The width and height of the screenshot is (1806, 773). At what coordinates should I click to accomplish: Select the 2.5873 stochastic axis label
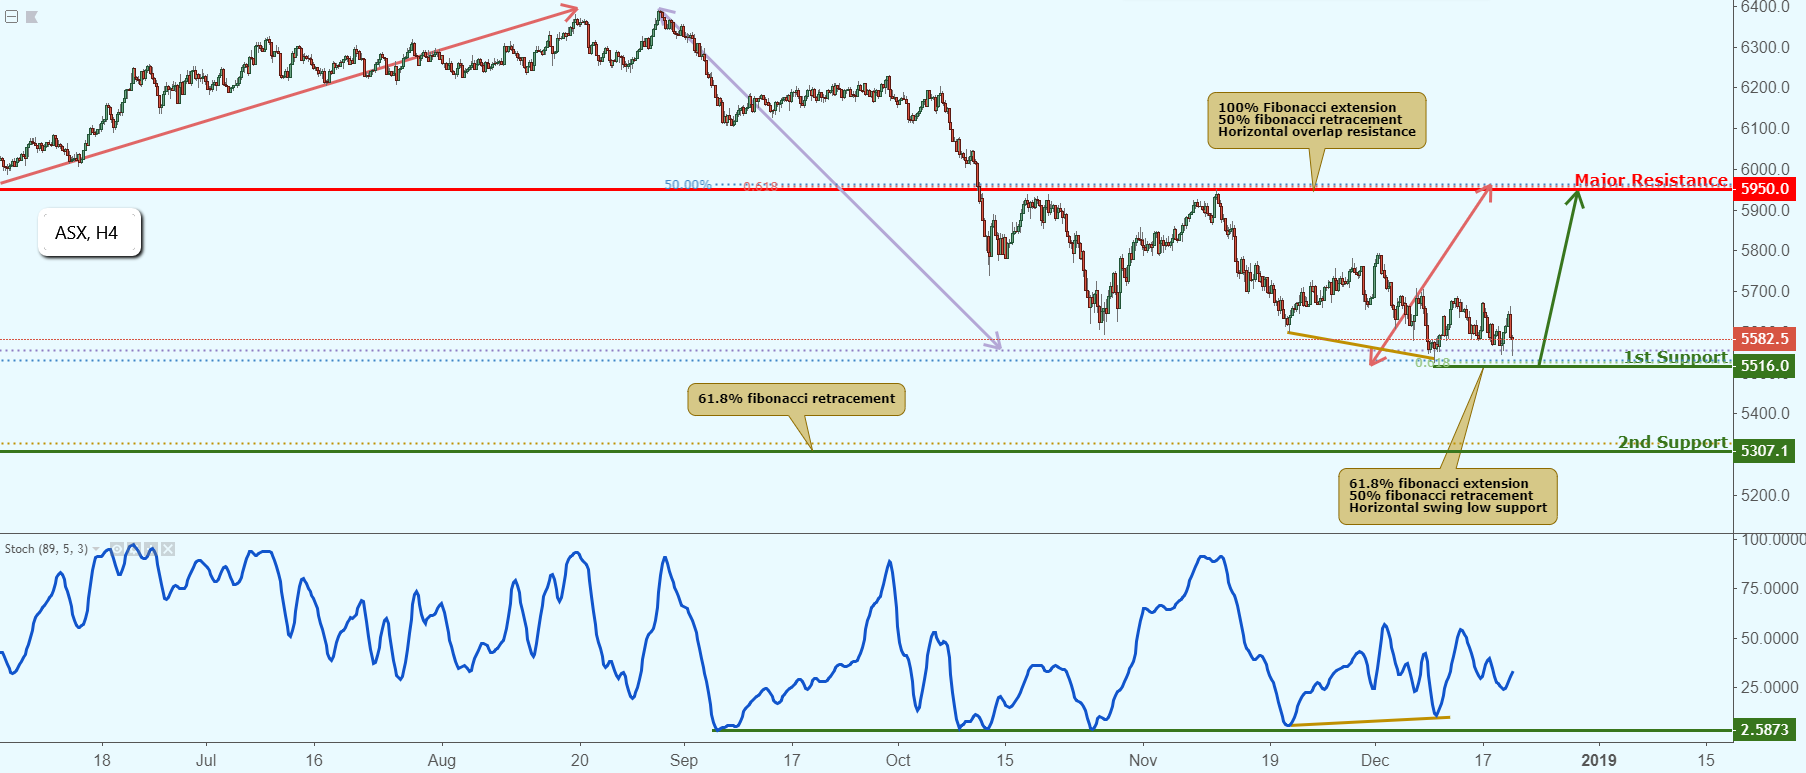pos(1764,730)
